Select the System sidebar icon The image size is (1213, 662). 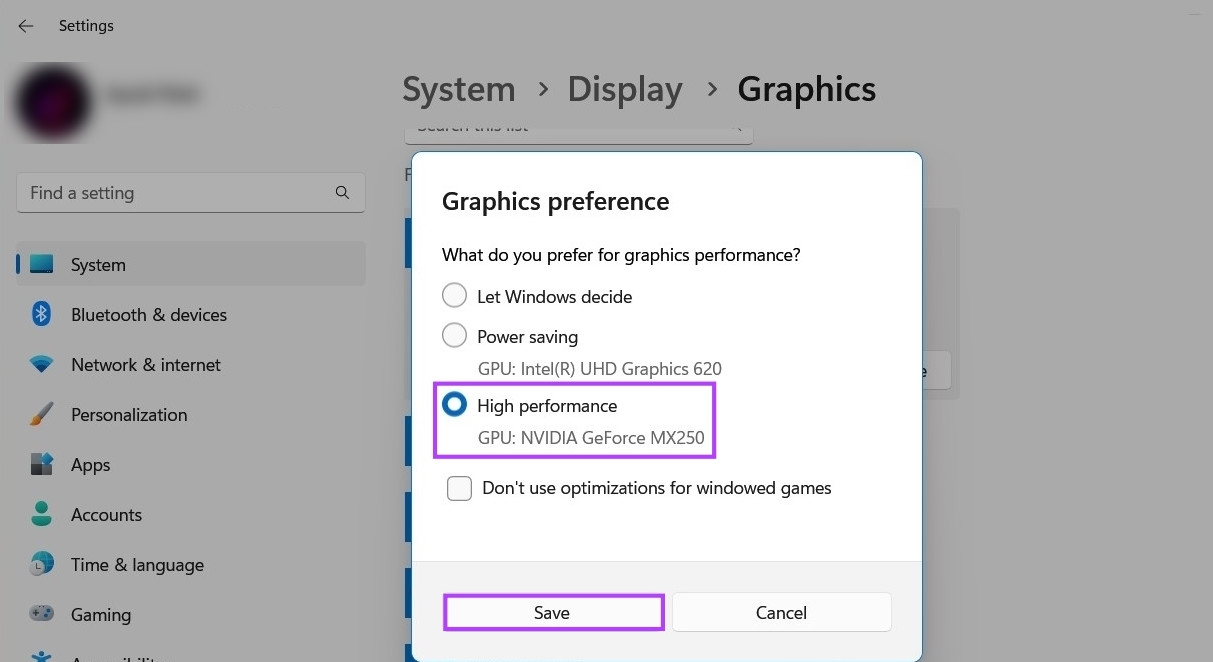tap(41, 264)
